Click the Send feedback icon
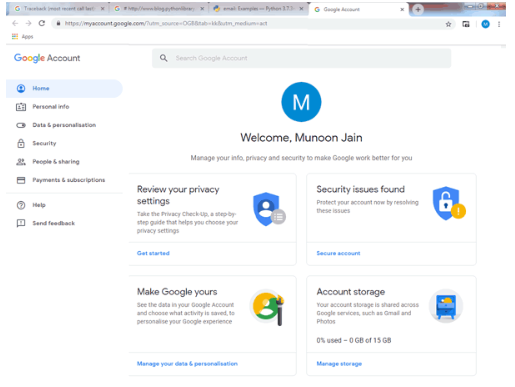515x387 pixels. tap(21, 223)
